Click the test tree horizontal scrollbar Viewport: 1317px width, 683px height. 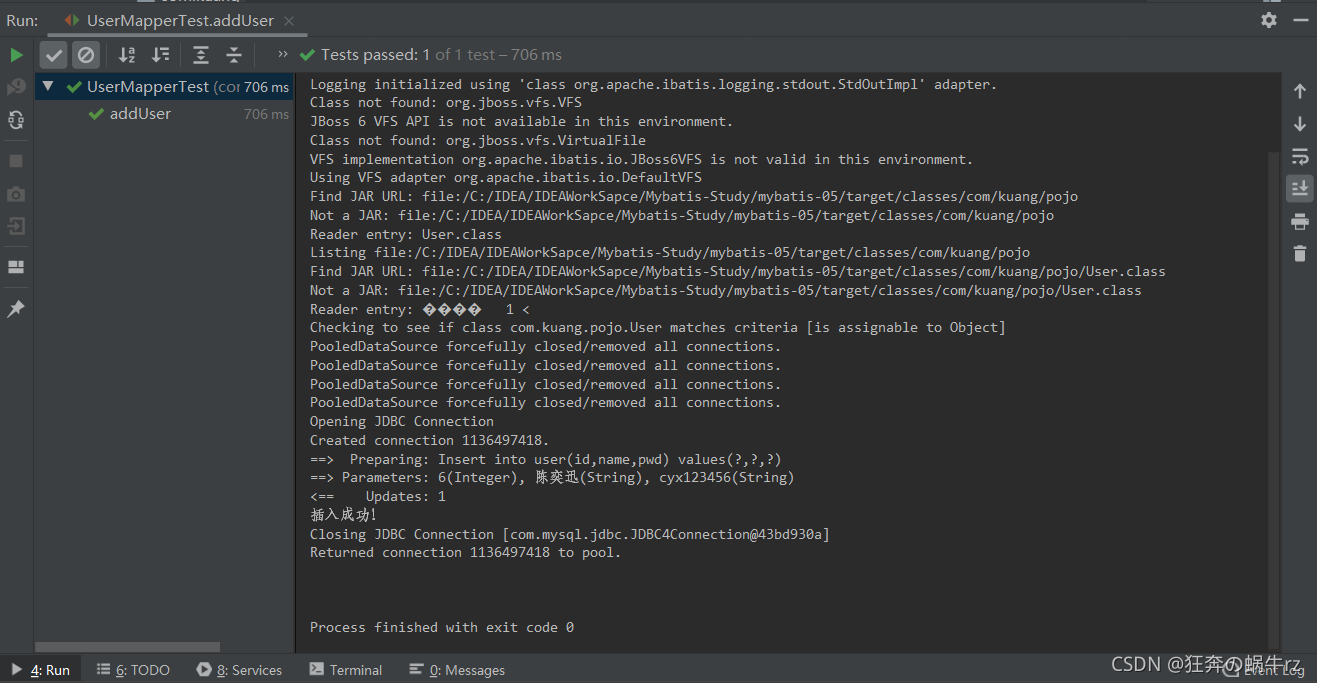coord(128,647)
